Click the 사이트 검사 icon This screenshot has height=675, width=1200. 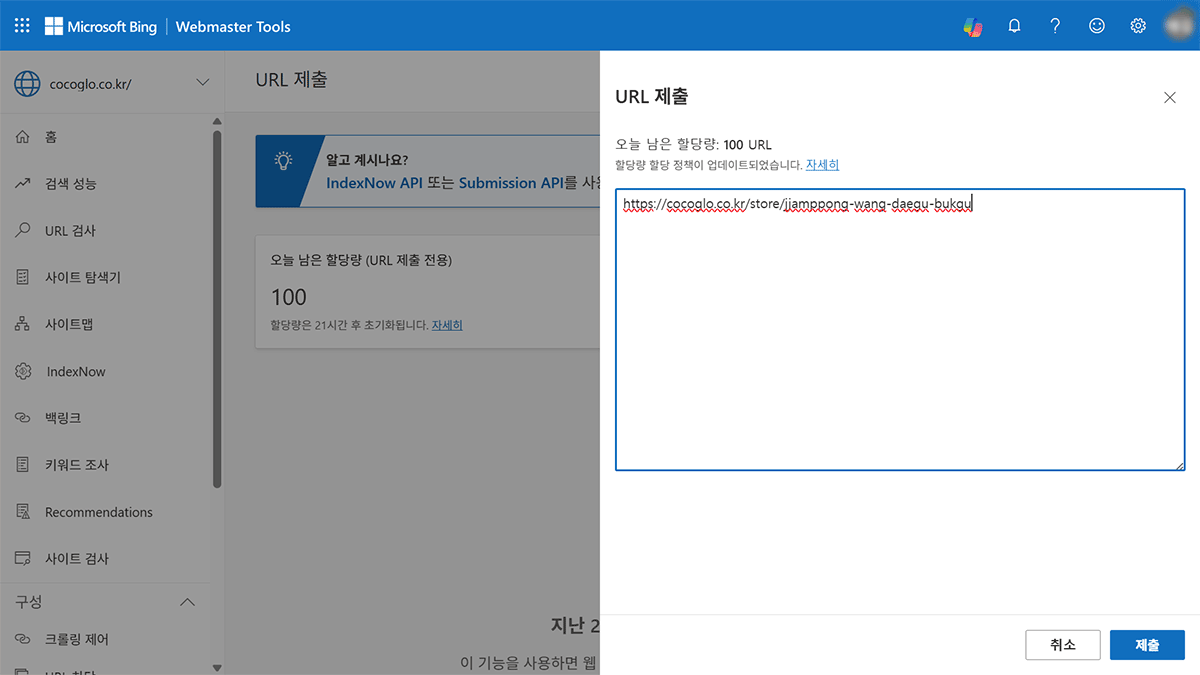pyautogui.click(x=23, y=559)
